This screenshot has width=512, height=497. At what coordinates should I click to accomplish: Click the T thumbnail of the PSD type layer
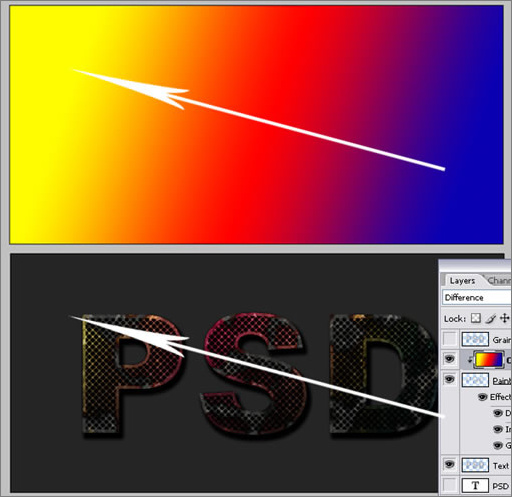(x=475, y=486)
